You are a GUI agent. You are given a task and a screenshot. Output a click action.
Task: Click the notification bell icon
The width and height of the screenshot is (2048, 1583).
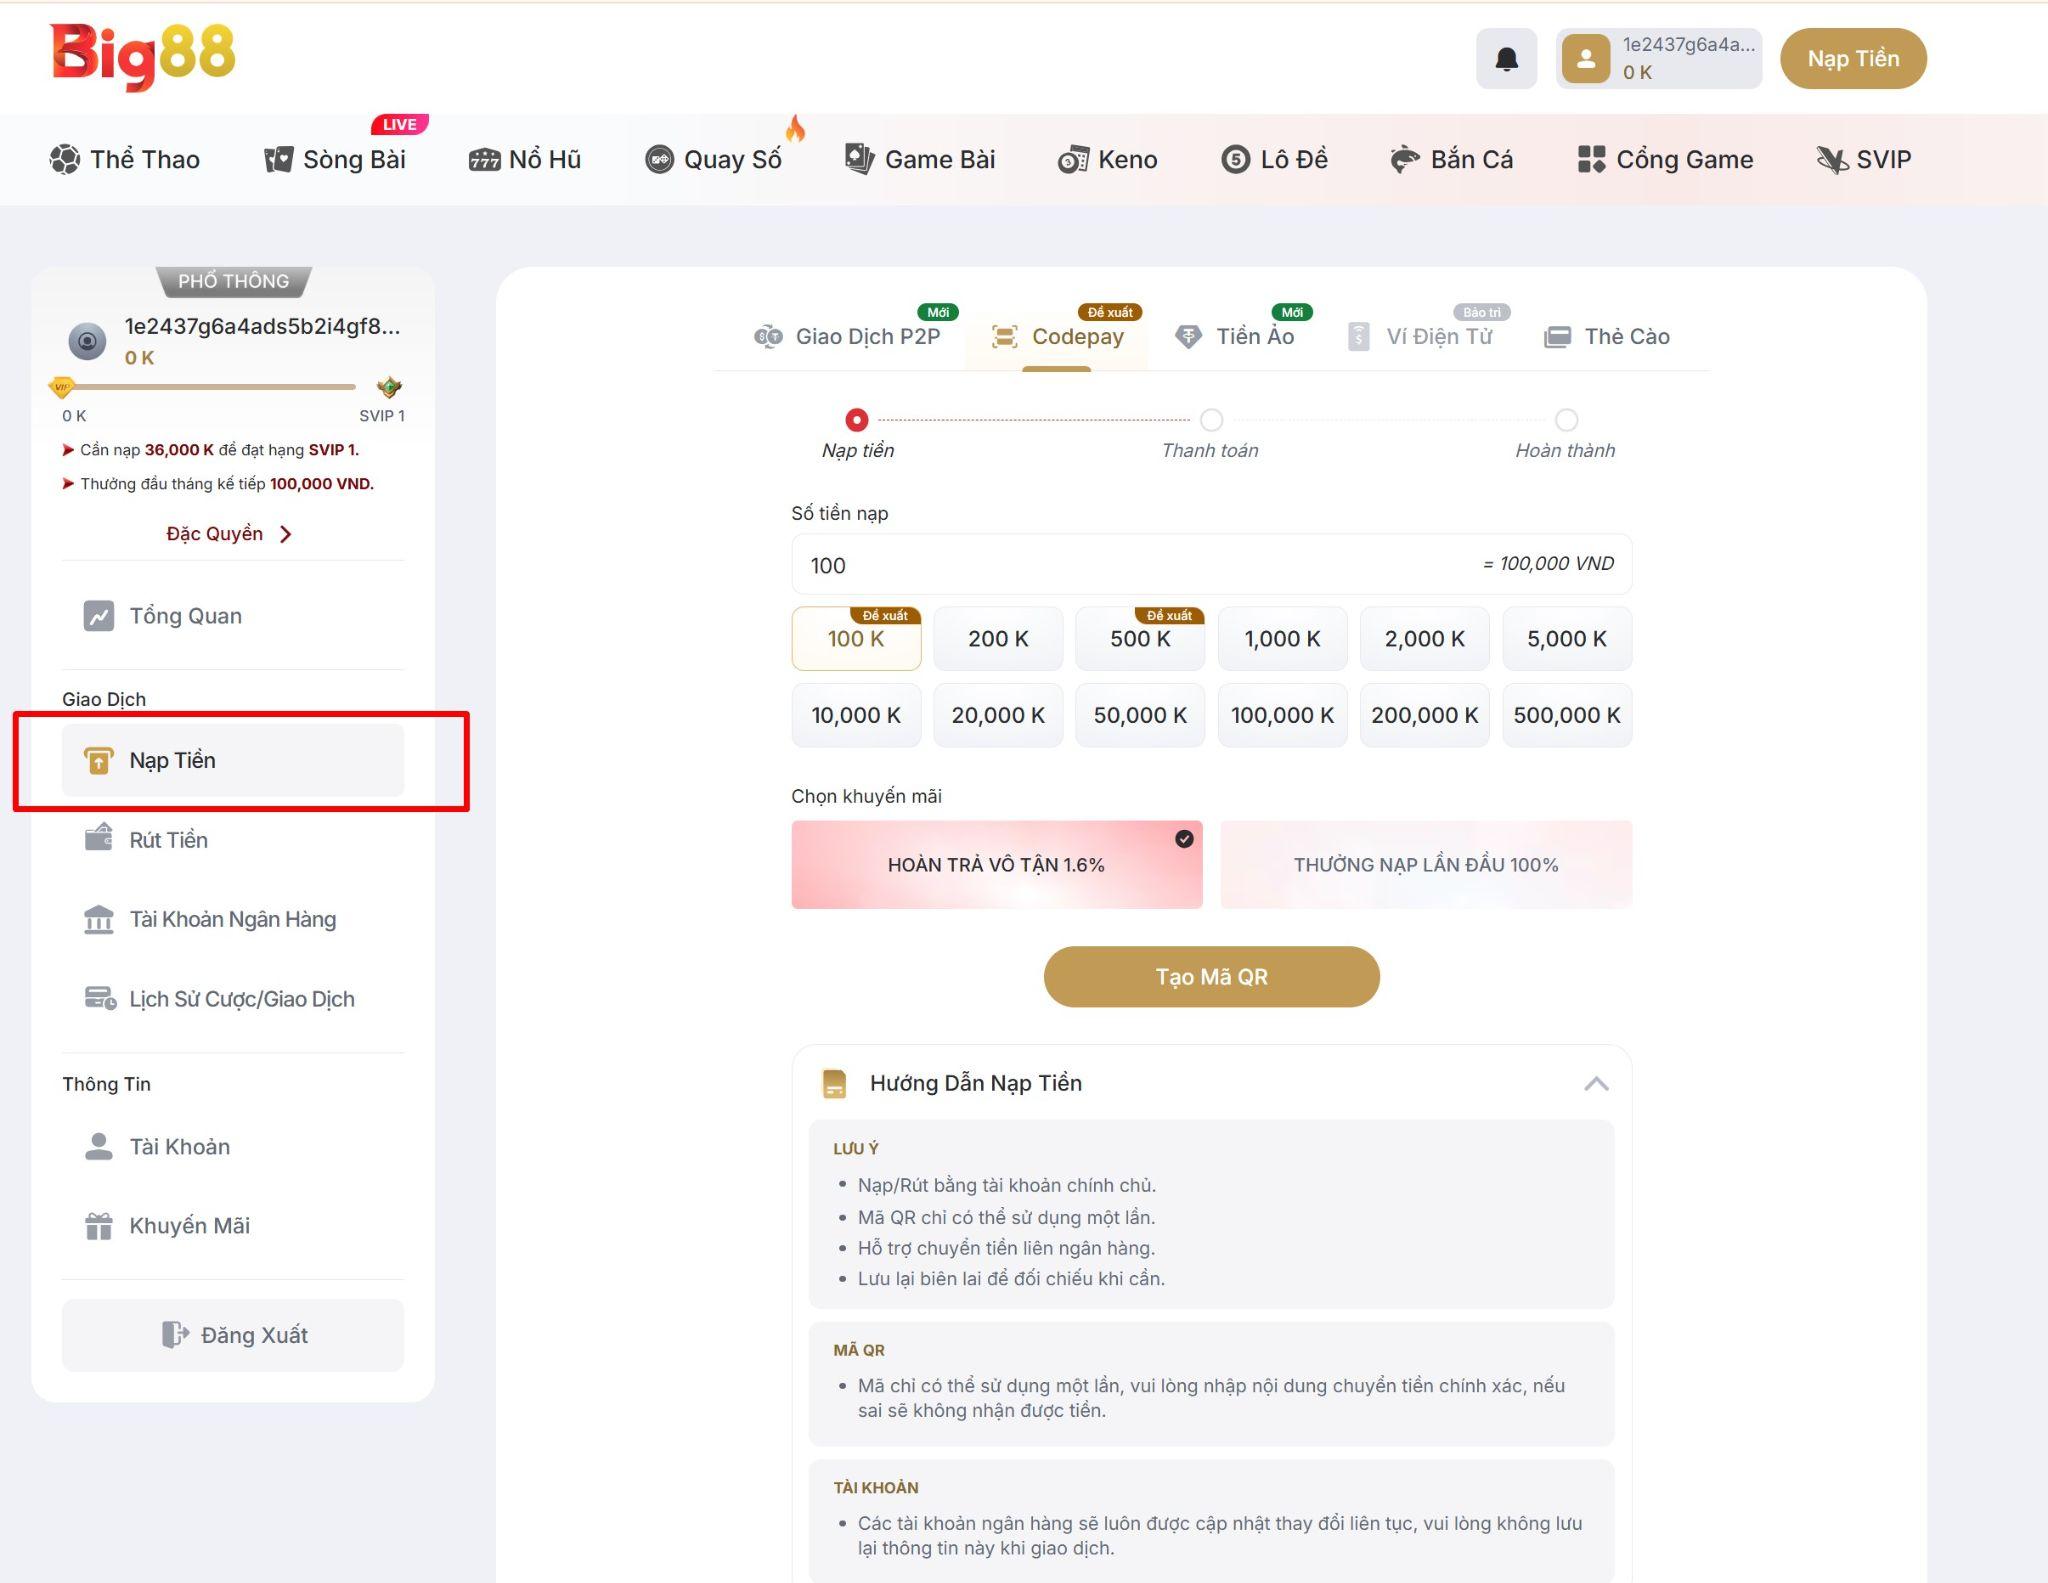coord(1506,59)
